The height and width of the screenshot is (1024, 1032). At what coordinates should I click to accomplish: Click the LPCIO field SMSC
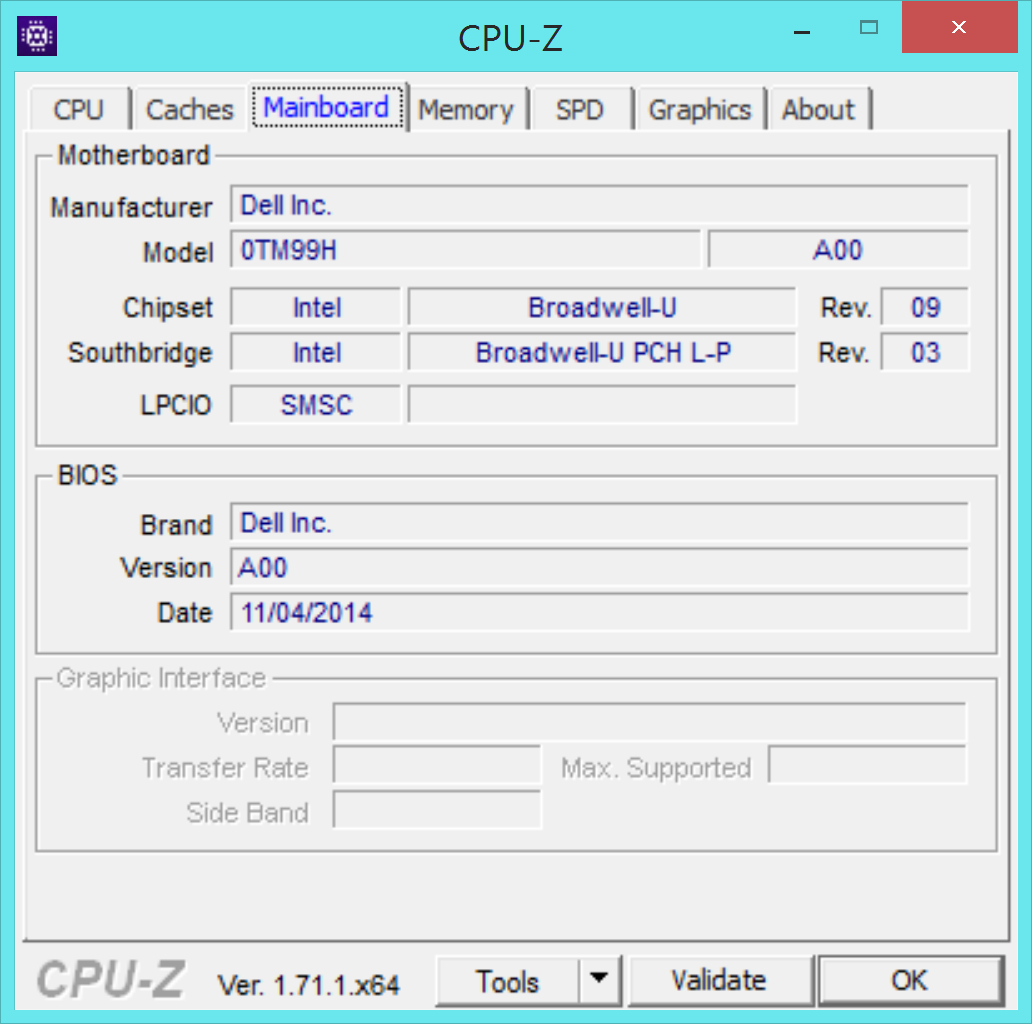point(316,405)
